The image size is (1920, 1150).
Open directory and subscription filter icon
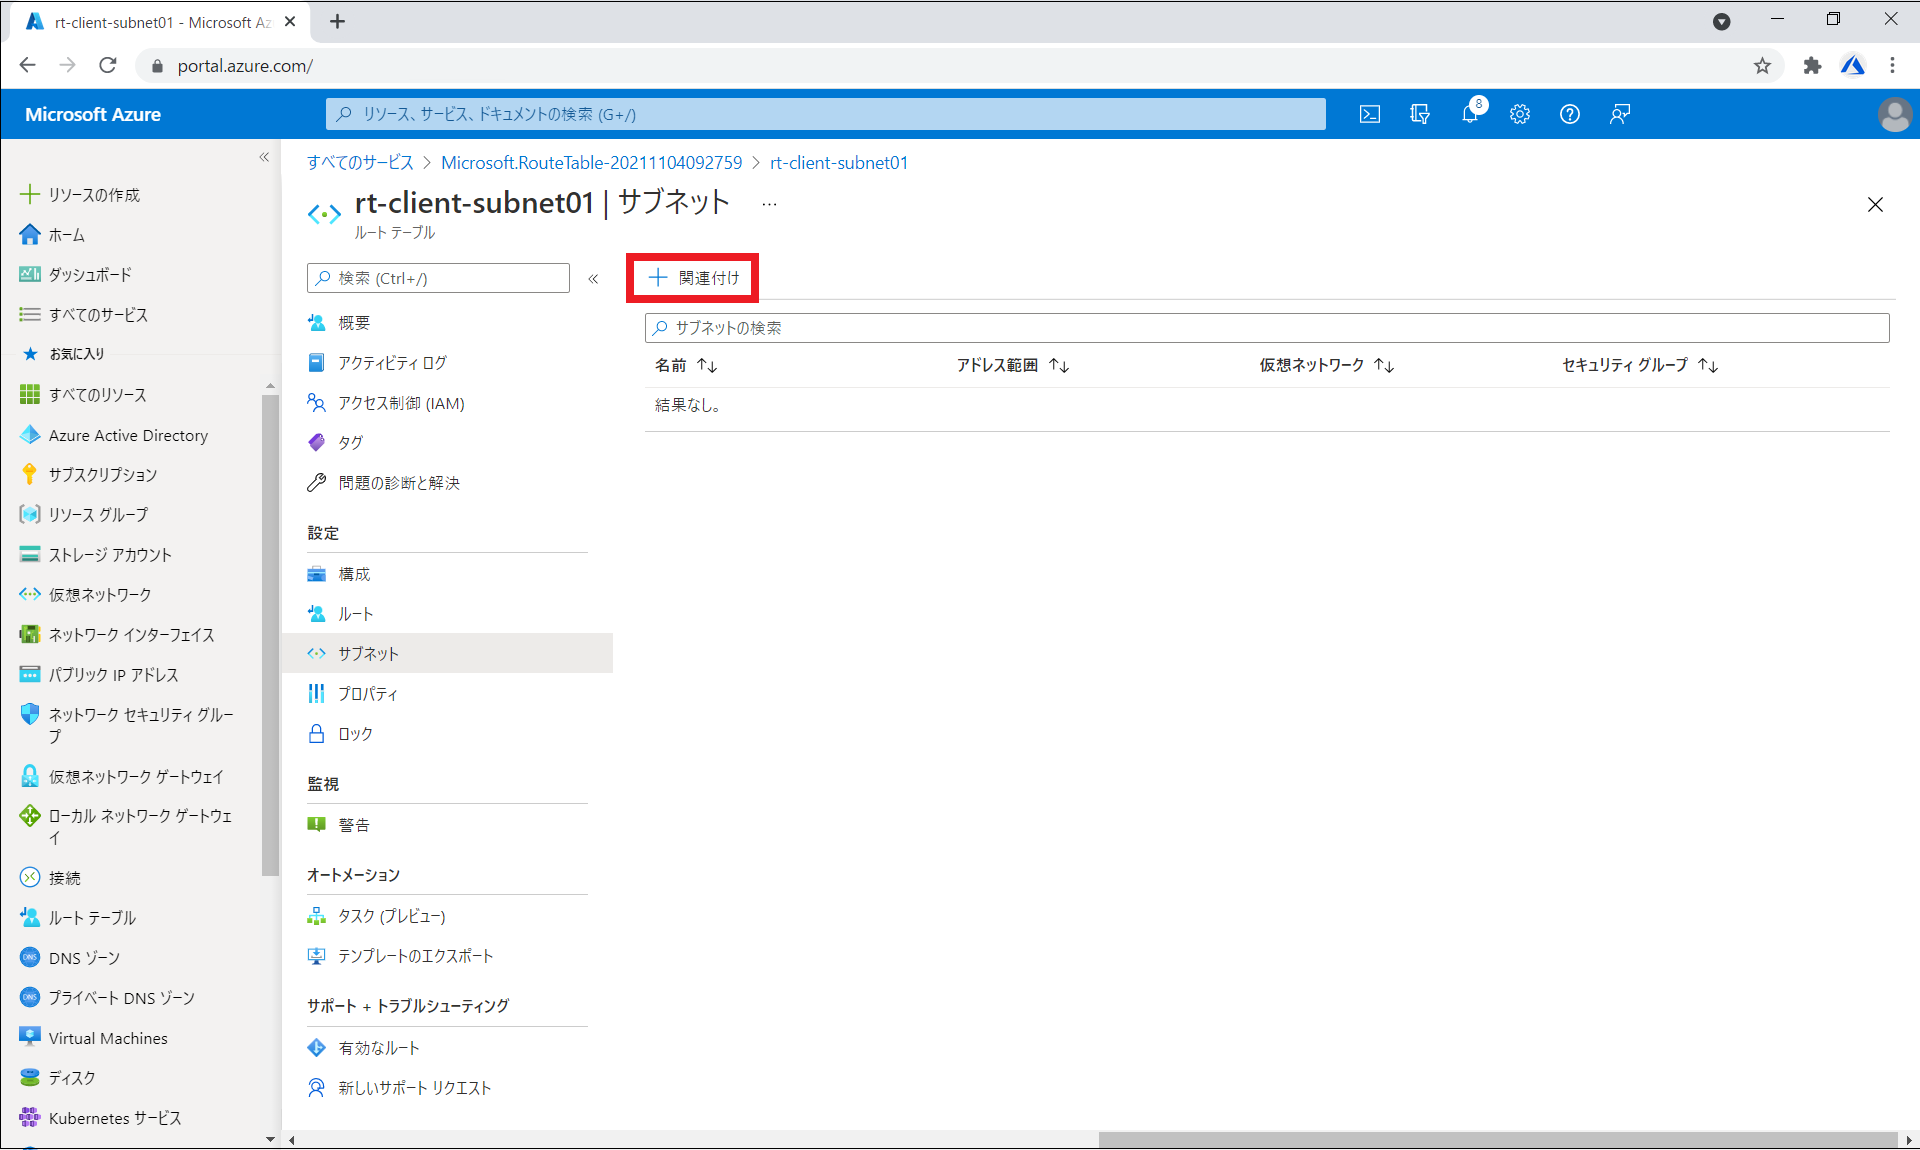coord(1420,114)
